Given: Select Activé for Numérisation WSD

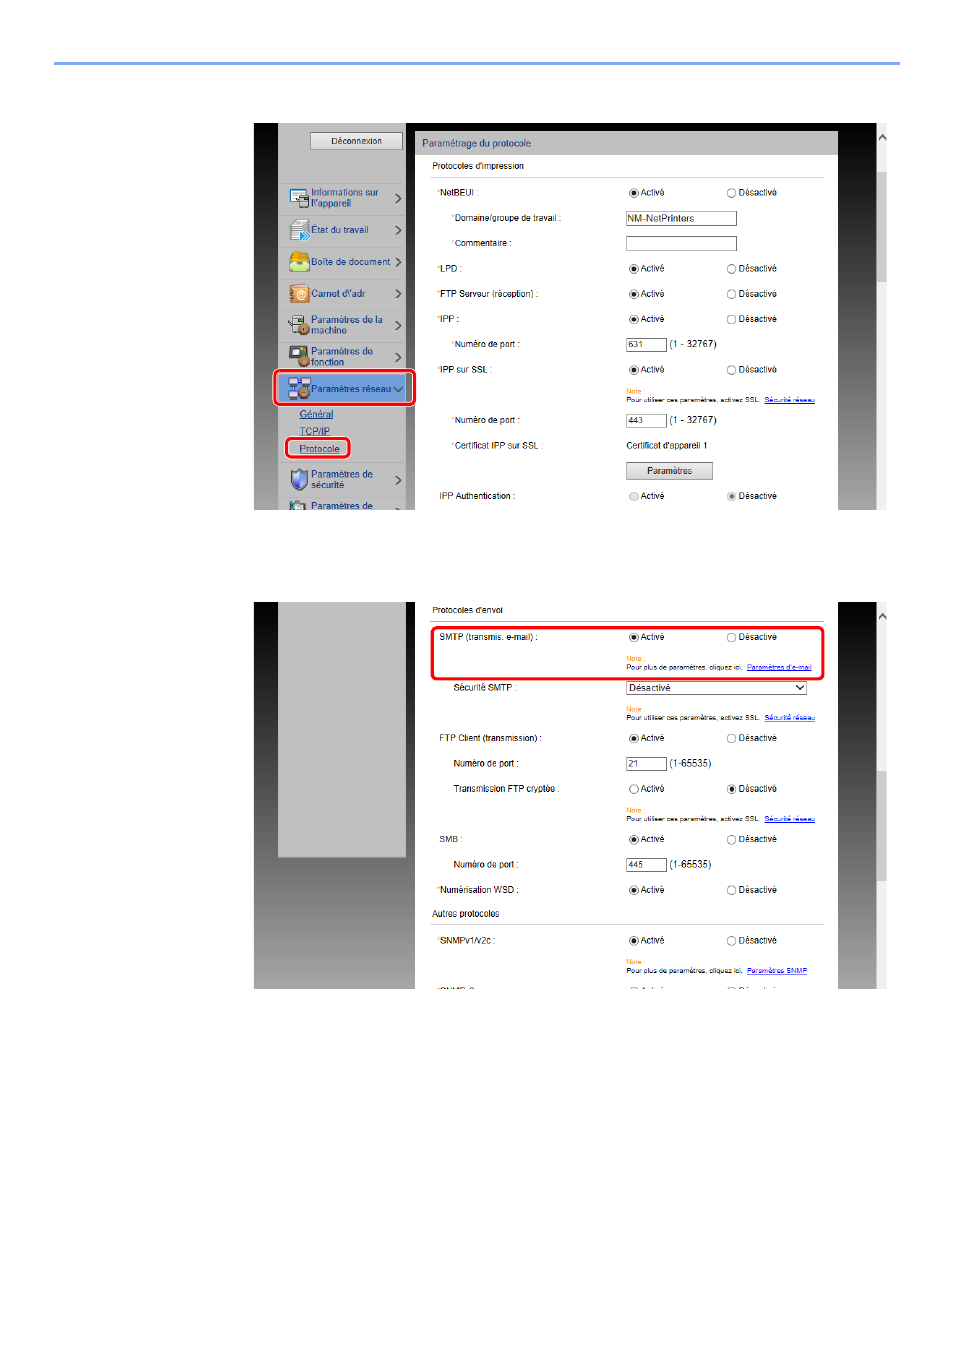Looking at the screenshot, I should point(634,890).
